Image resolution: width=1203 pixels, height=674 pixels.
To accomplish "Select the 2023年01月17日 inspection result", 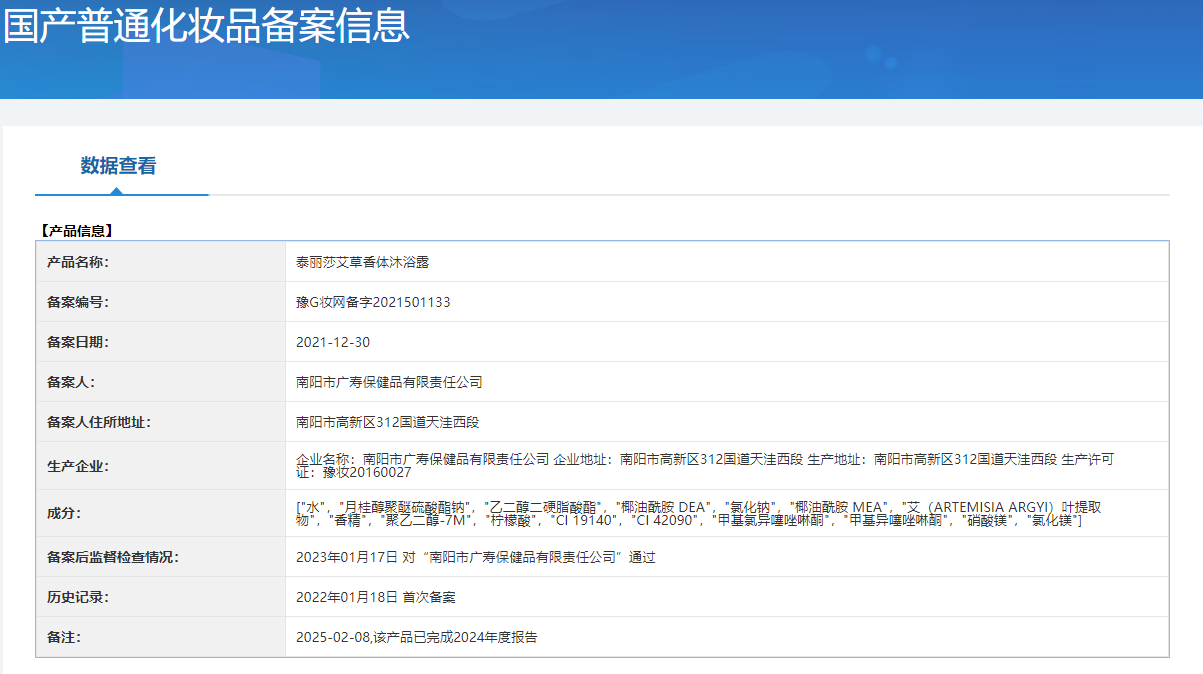I will [x=475, y=557].
